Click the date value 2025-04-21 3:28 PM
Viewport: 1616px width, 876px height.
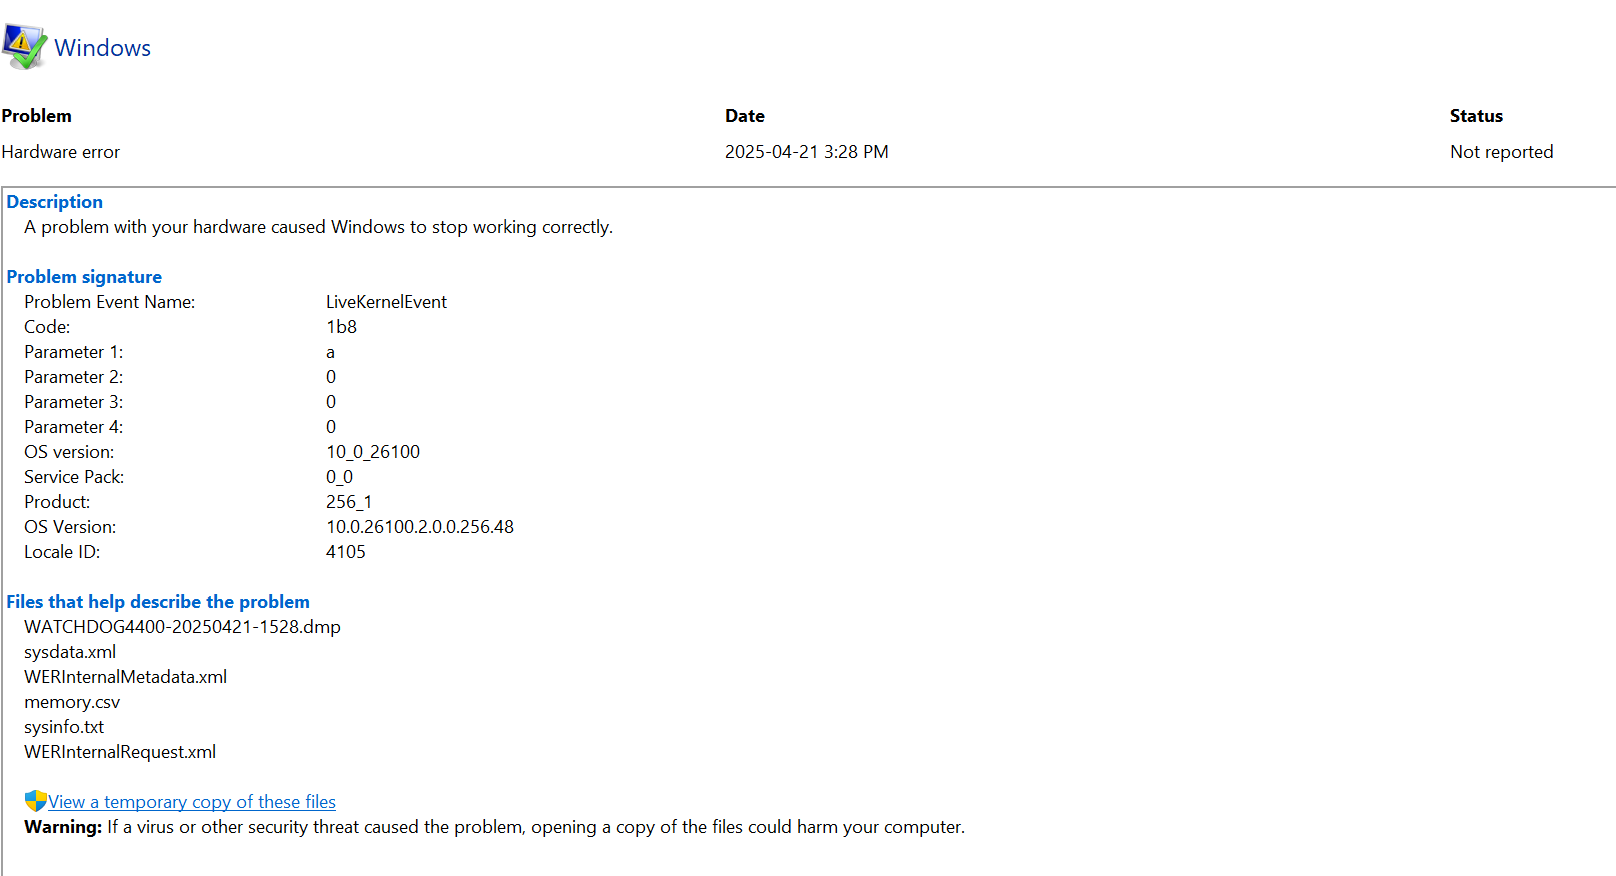click(x=806, y=152)
